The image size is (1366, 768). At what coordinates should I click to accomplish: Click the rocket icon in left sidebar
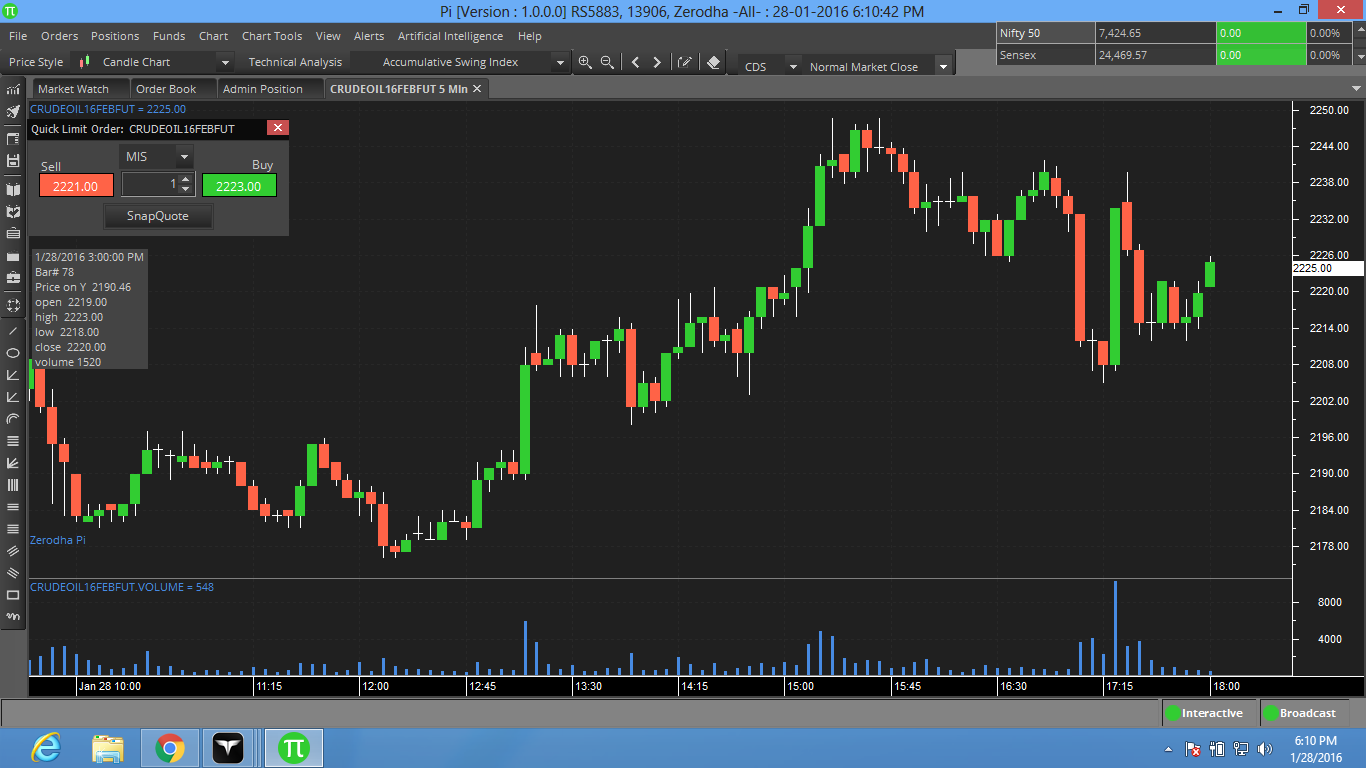13,111
